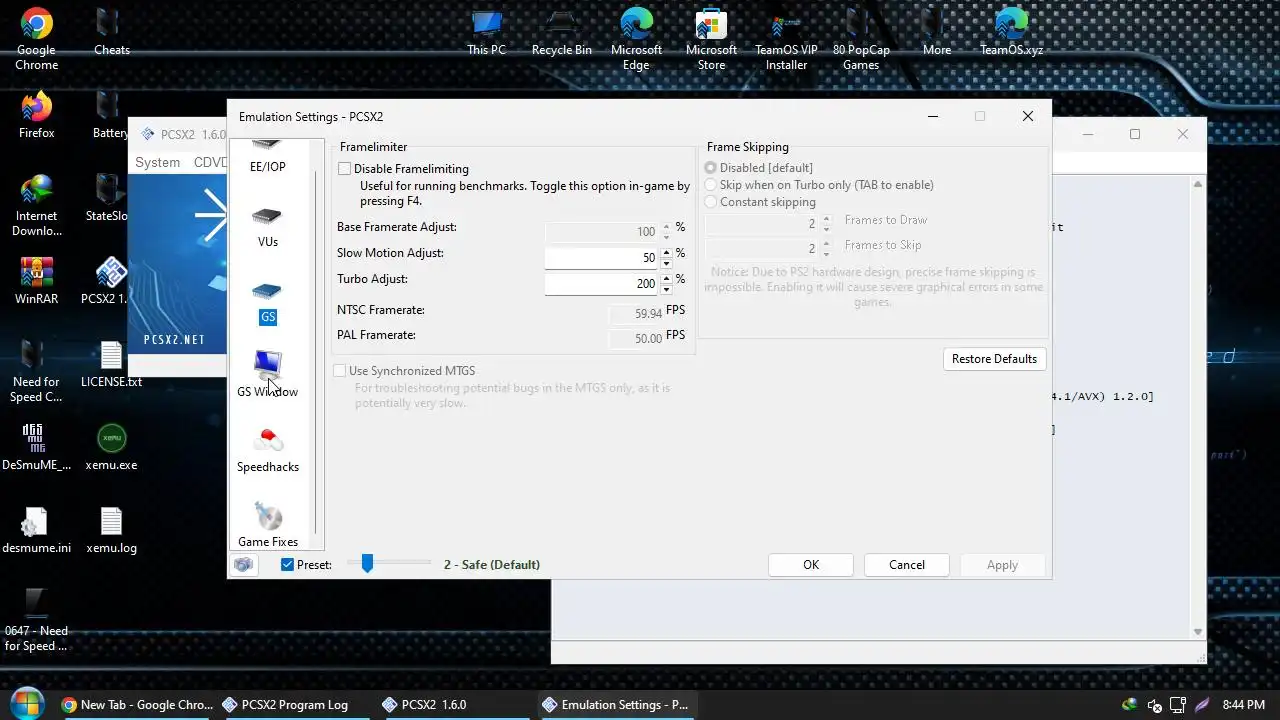The width and height of the screenshot is (1280, 720).
Task: Select the DeSmuME desktop icon
Action: click(36, 447)
